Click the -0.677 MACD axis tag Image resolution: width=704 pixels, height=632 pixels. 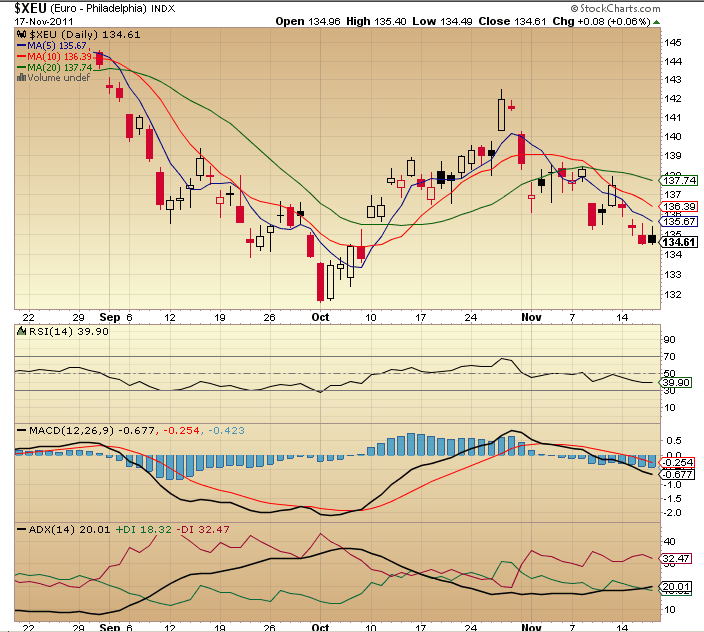point(677,474)
